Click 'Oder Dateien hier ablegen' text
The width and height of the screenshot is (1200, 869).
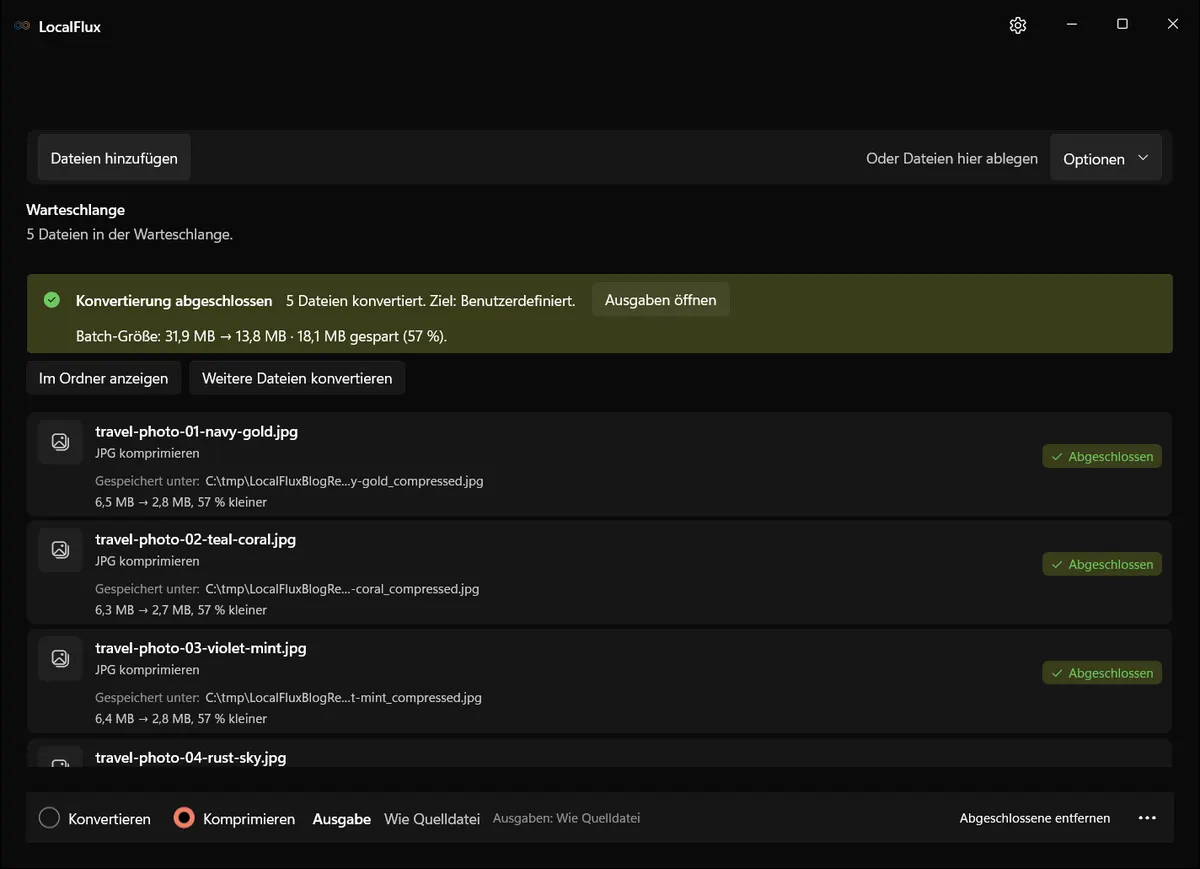tap(952, 158)
